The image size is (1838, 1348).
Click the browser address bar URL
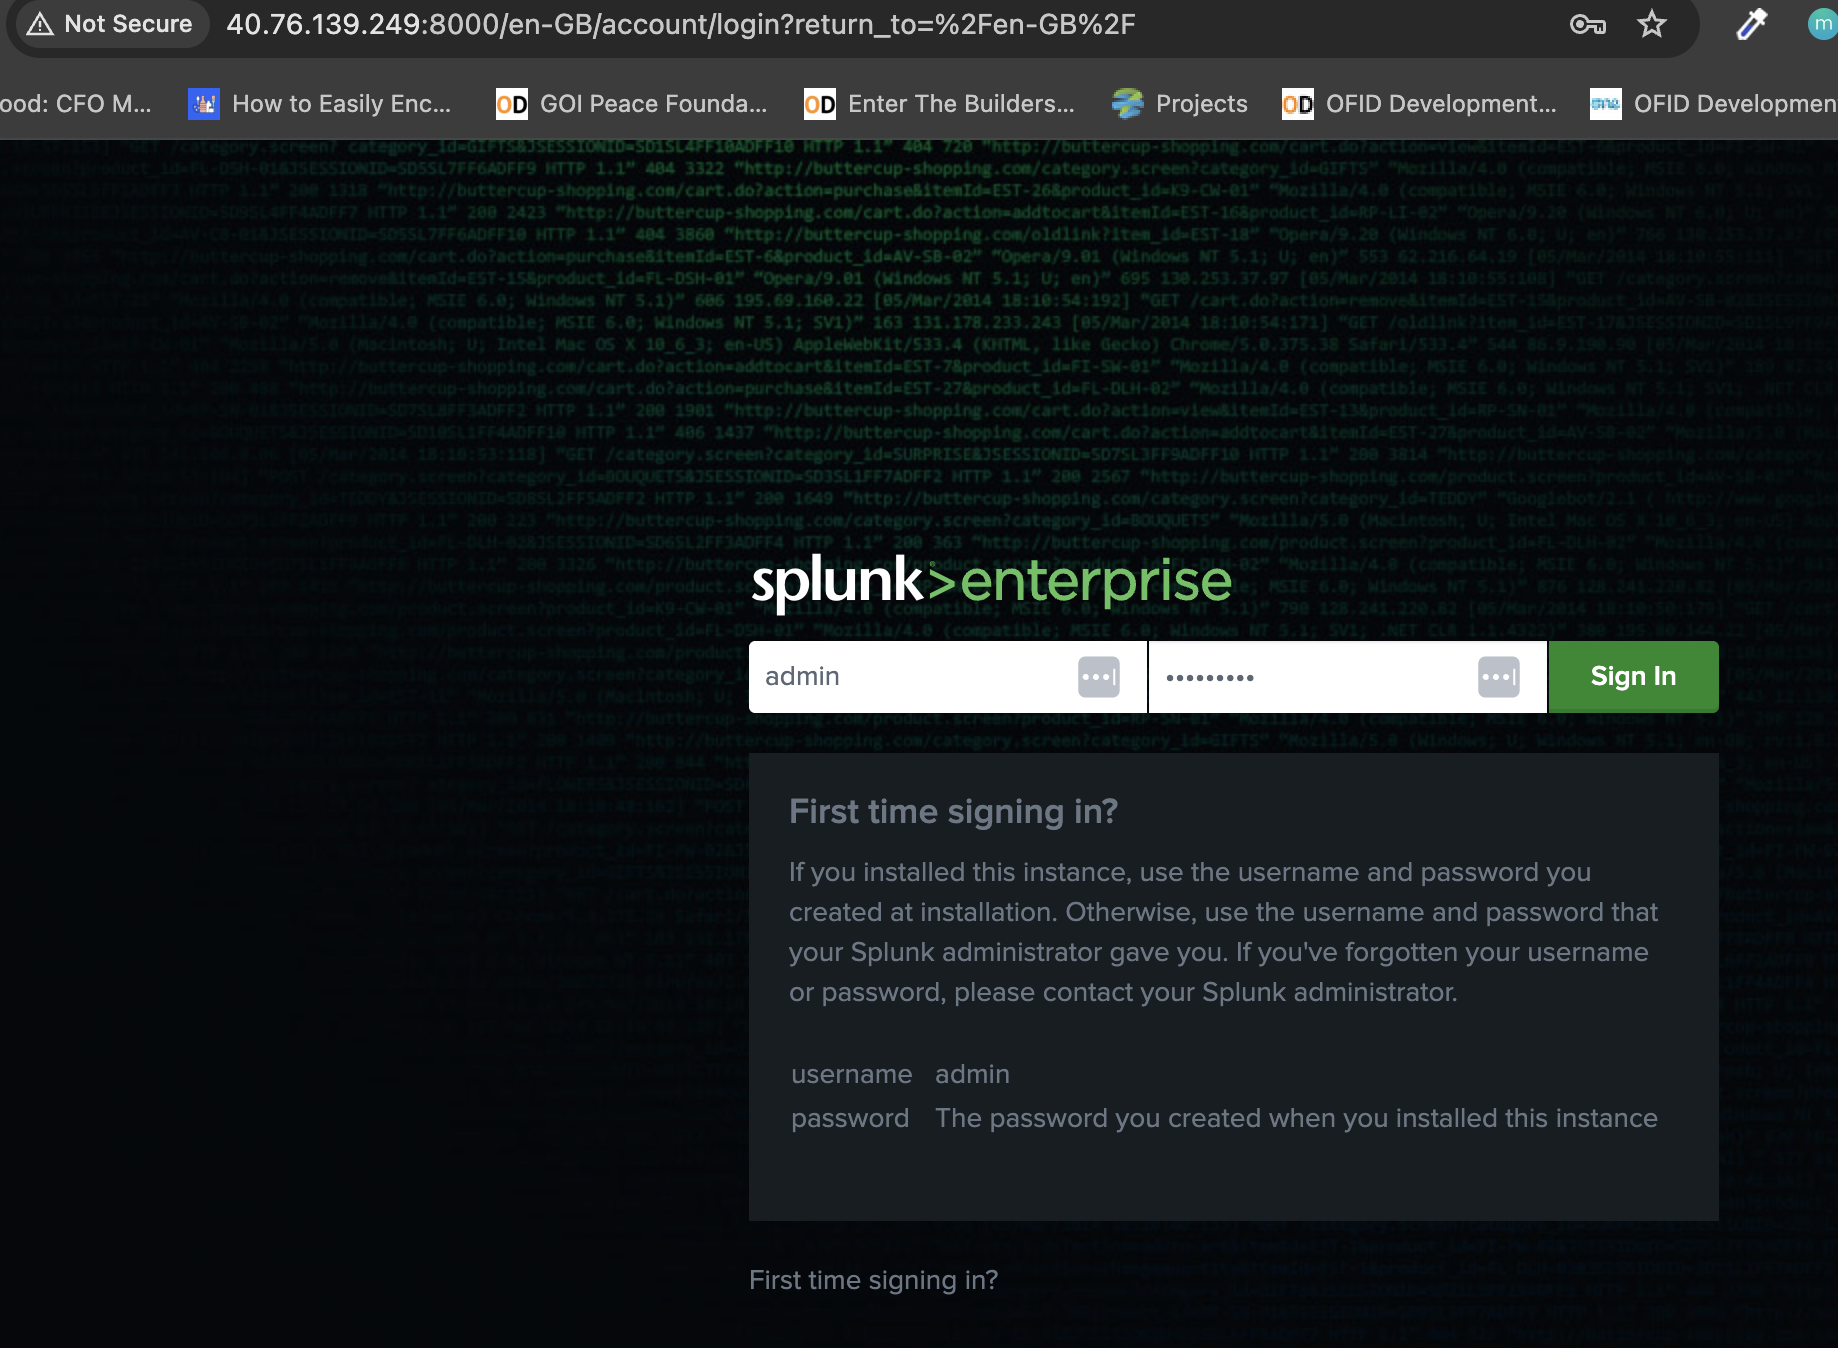[680, 24]
